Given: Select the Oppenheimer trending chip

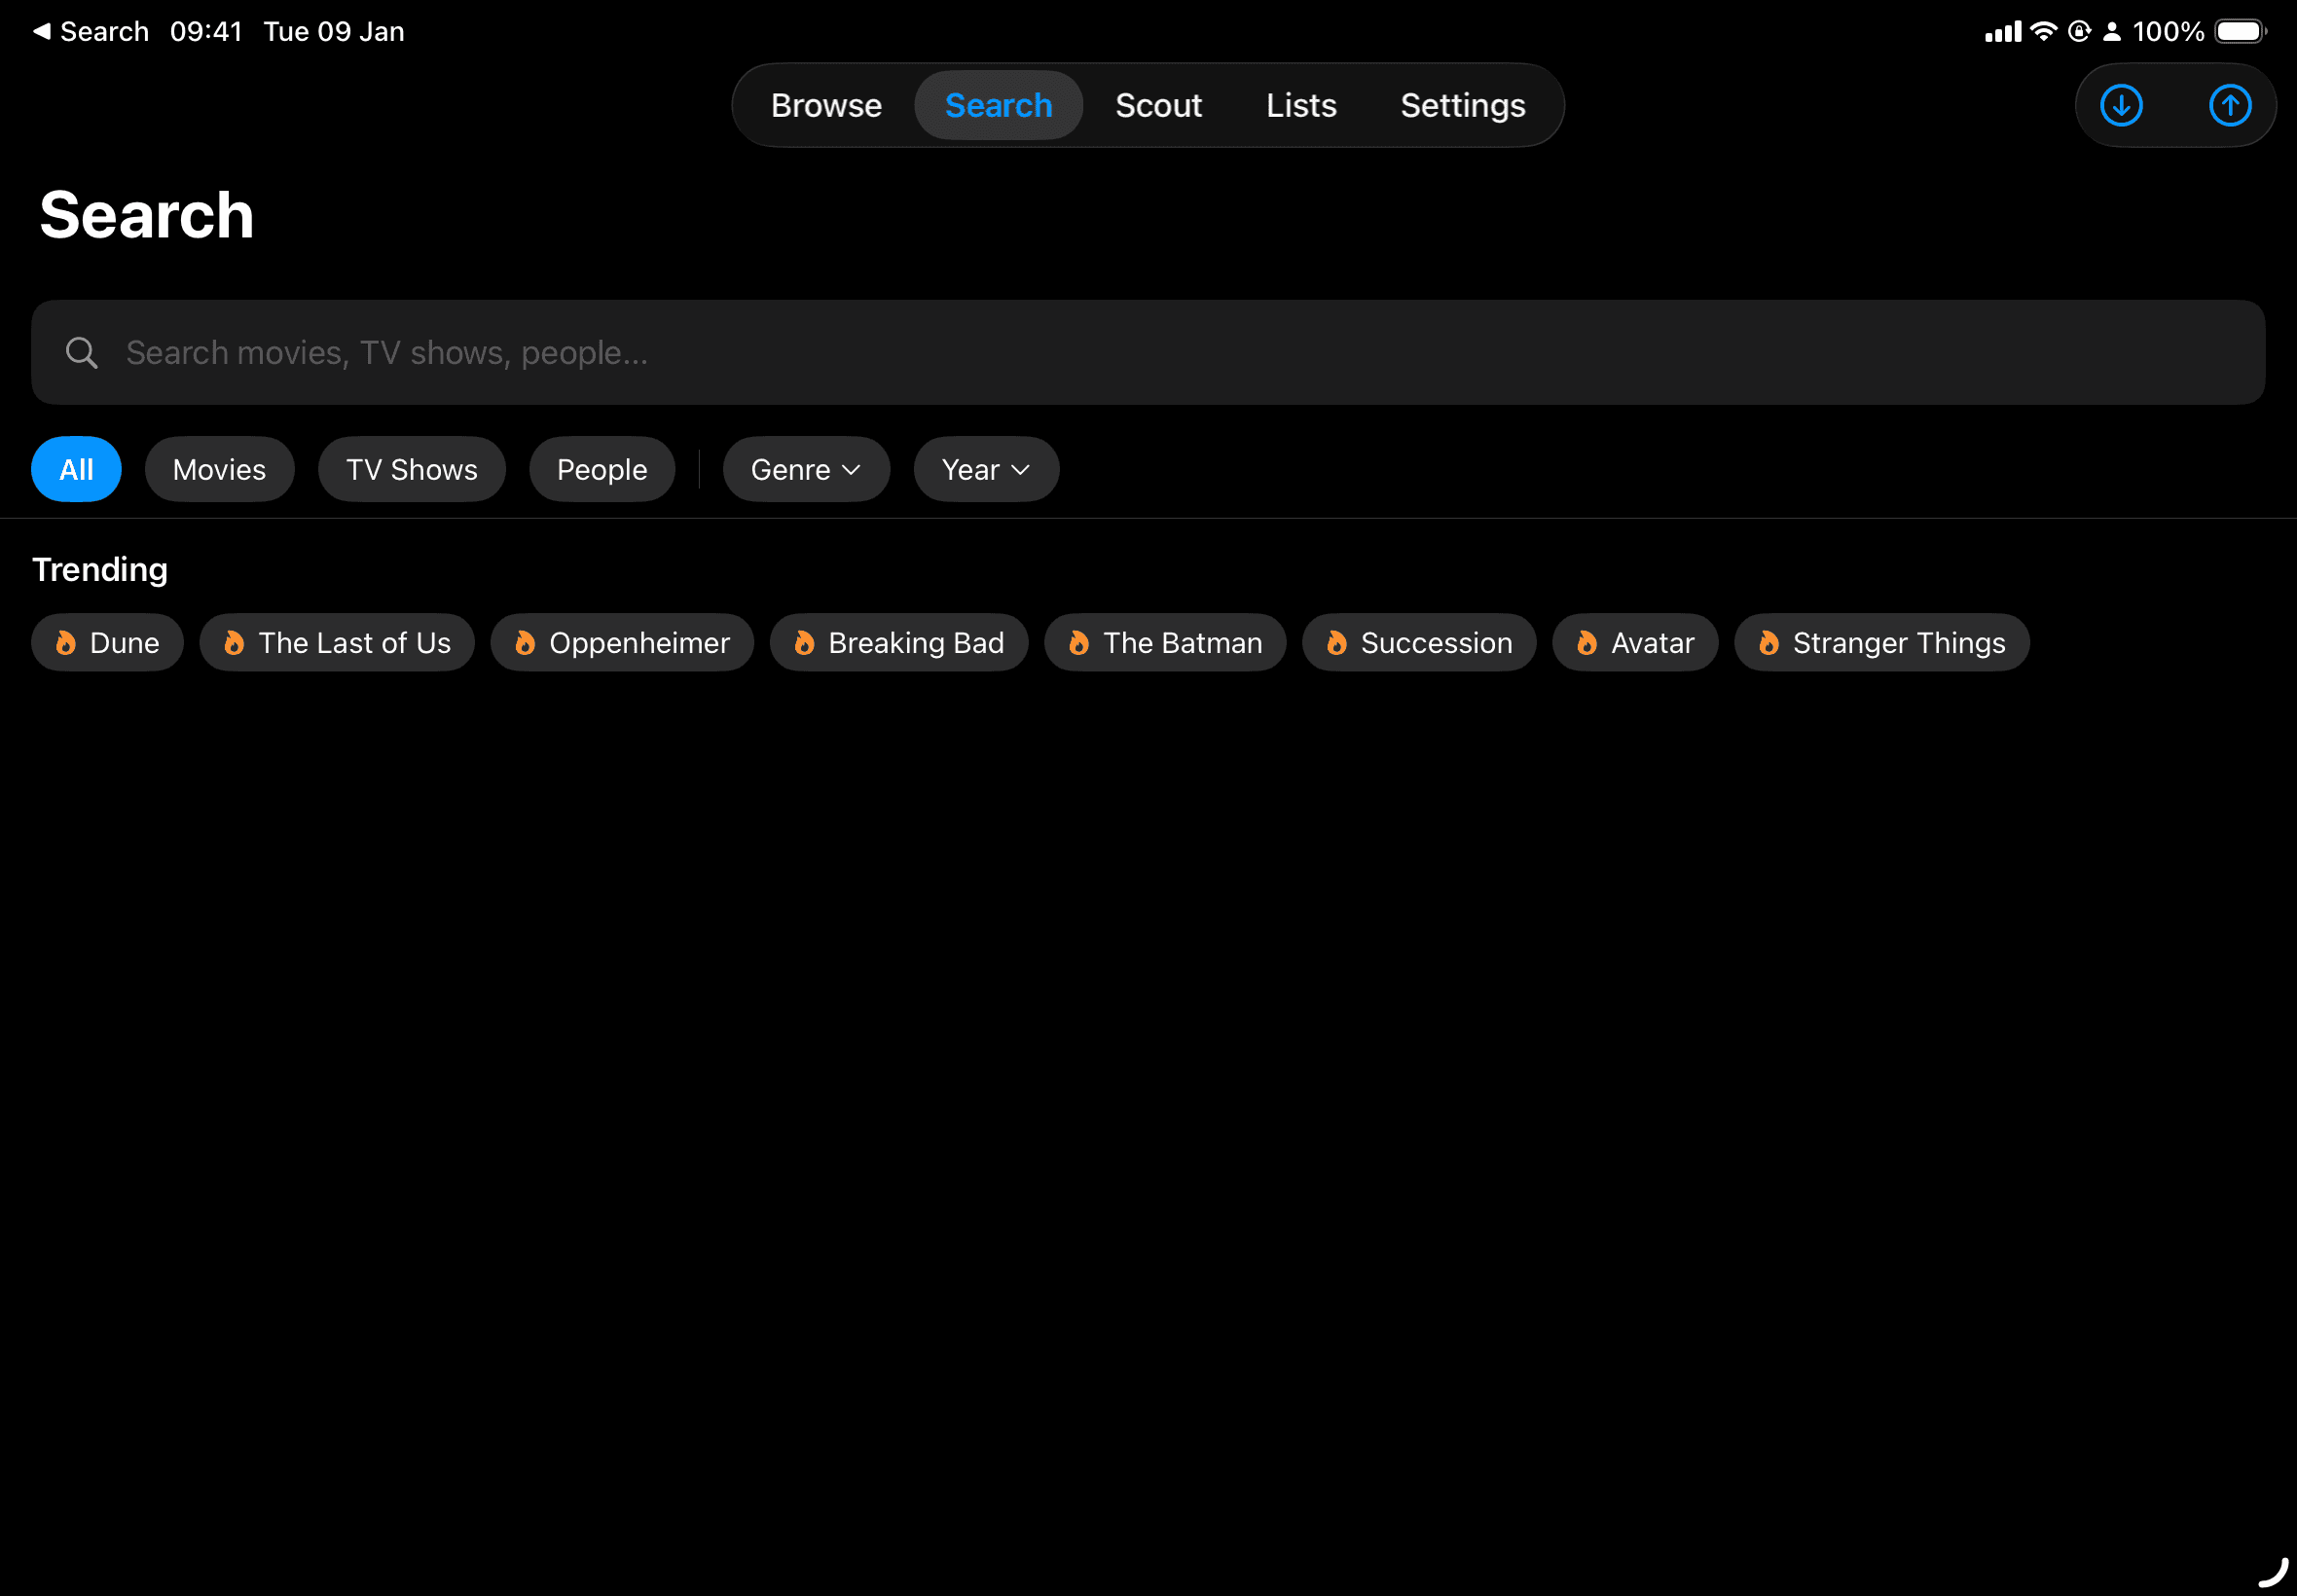Looking at the screenshot, I should click(622, 643).
